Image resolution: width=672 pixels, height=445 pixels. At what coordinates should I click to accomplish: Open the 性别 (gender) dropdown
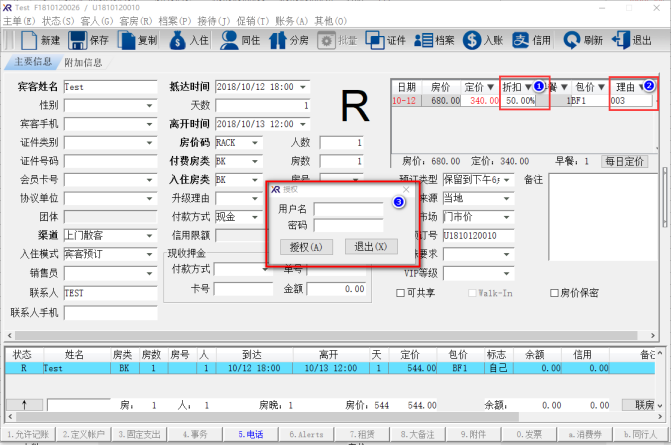(x=149, y=105)
